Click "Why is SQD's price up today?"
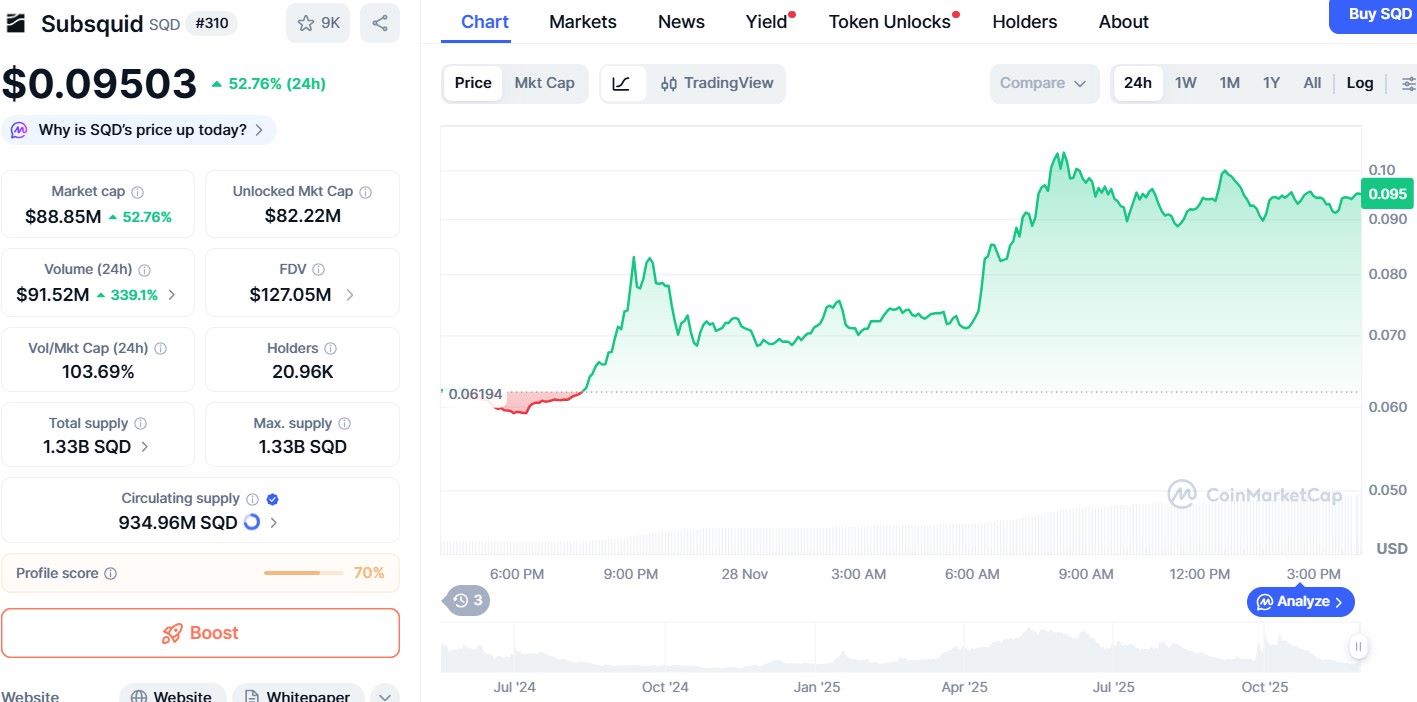The width and height of the screenshot is (1417, 702). coord(142,130)
